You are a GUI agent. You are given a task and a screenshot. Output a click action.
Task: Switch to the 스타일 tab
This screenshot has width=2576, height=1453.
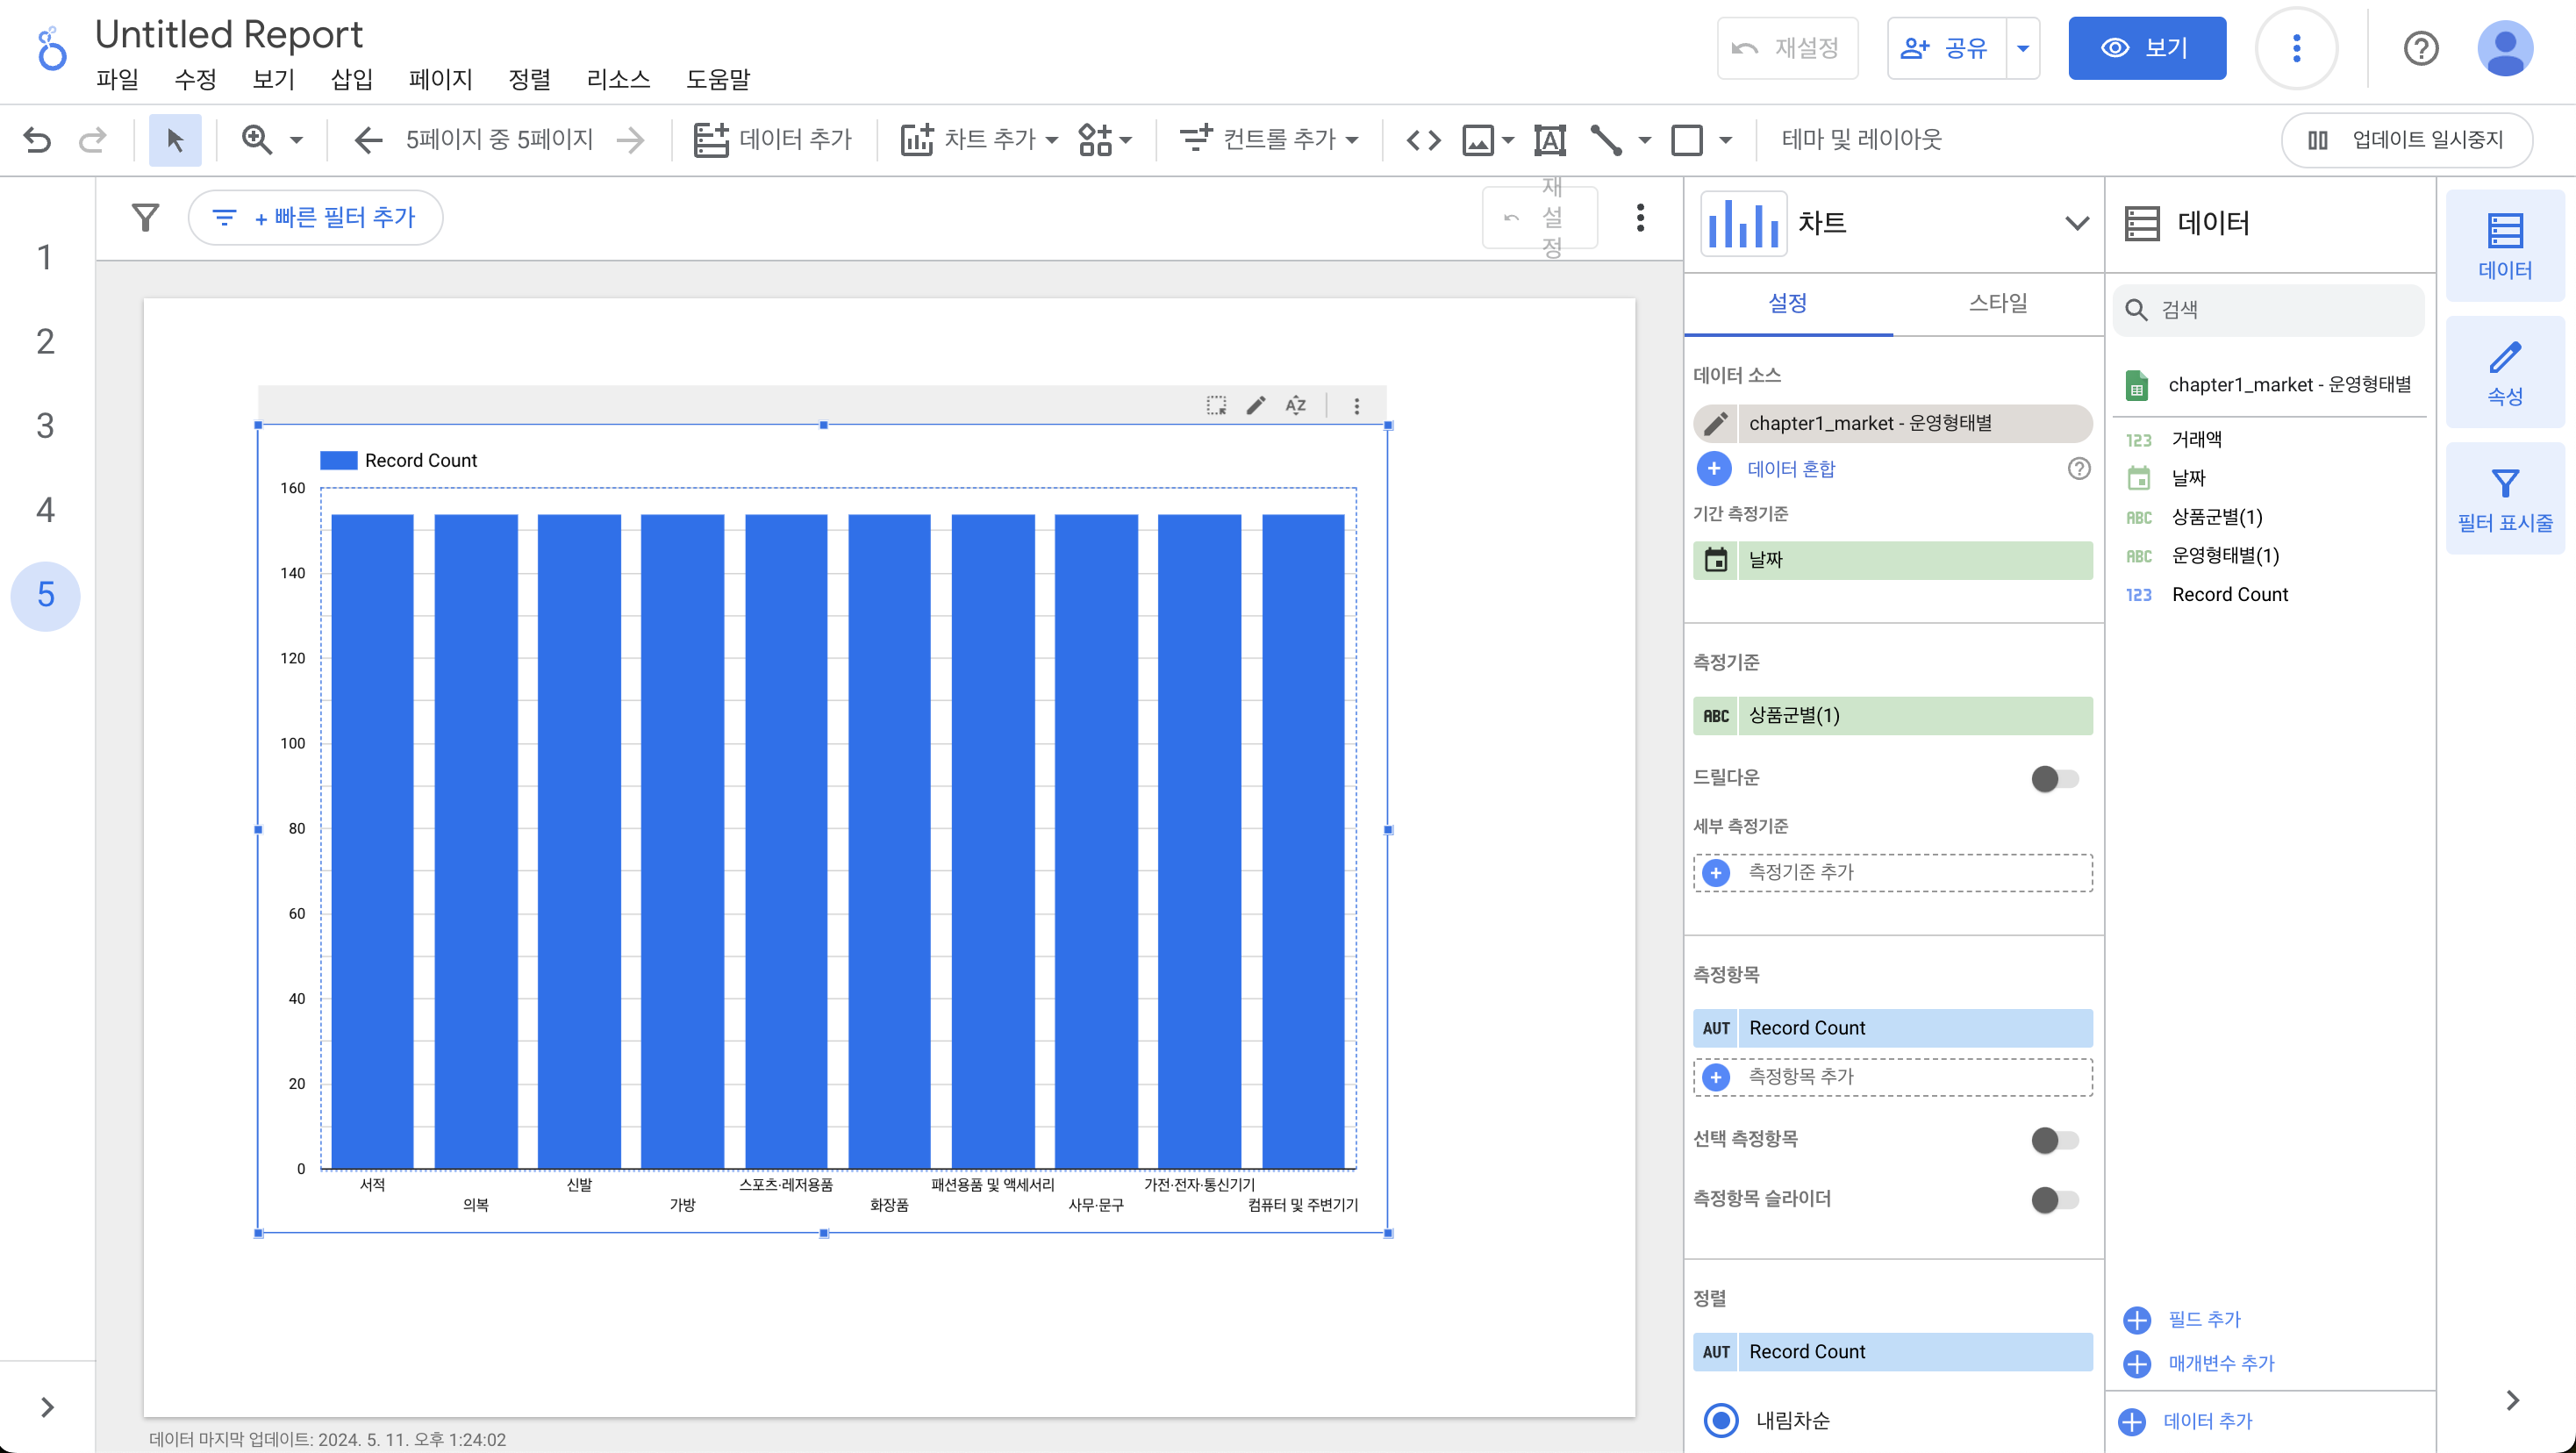[1997, 303]
